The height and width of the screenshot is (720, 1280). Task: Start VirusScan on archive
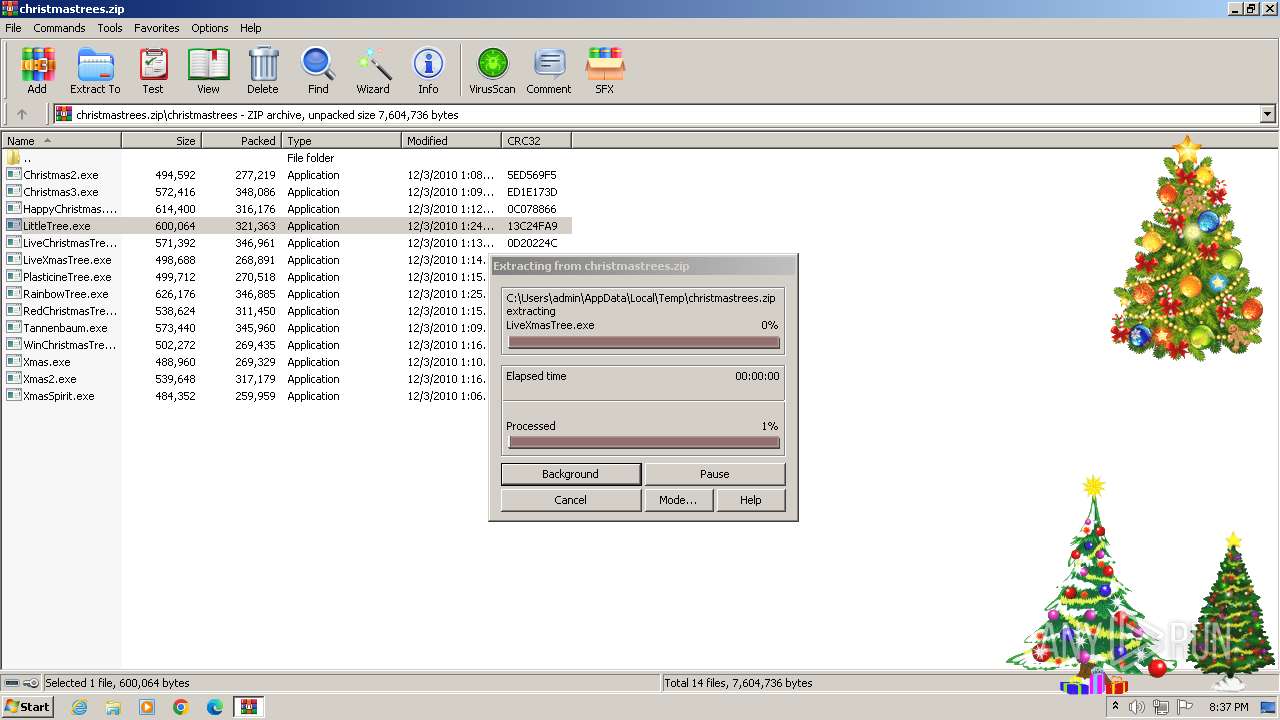pyautogui.click(x=492, y=71)
